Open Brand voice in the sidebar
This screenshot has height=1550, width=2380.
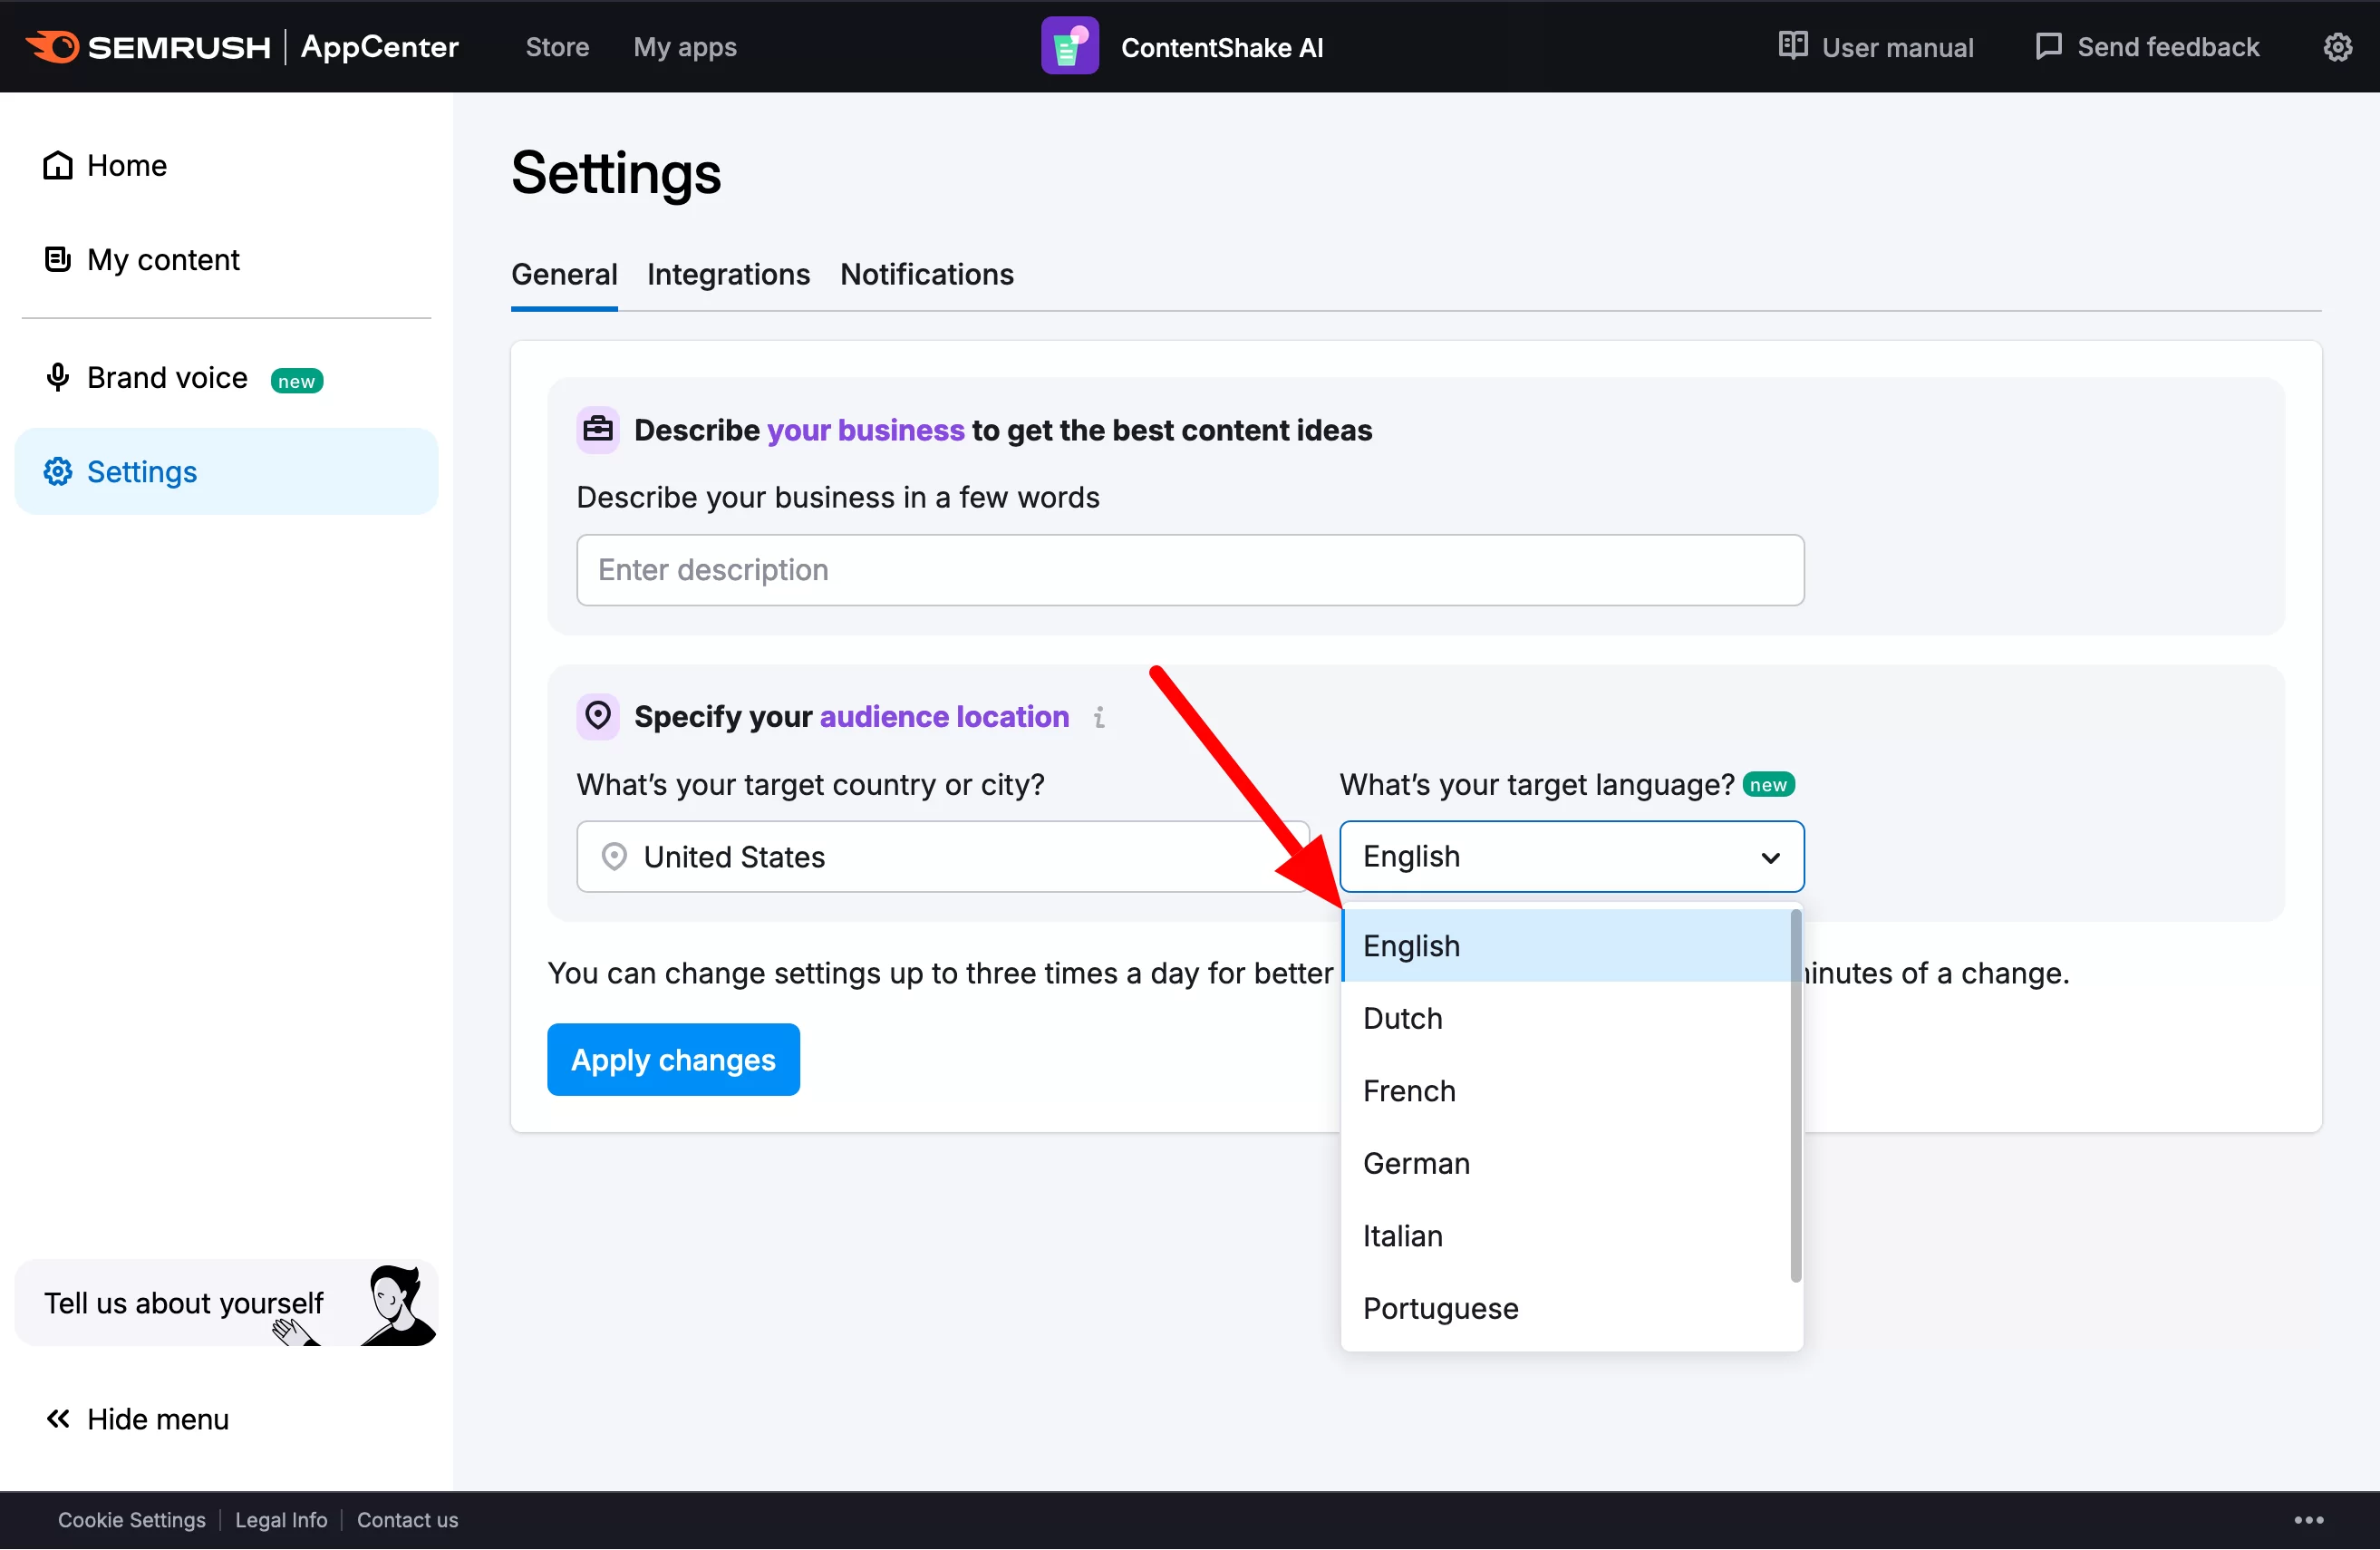[226, 378]
